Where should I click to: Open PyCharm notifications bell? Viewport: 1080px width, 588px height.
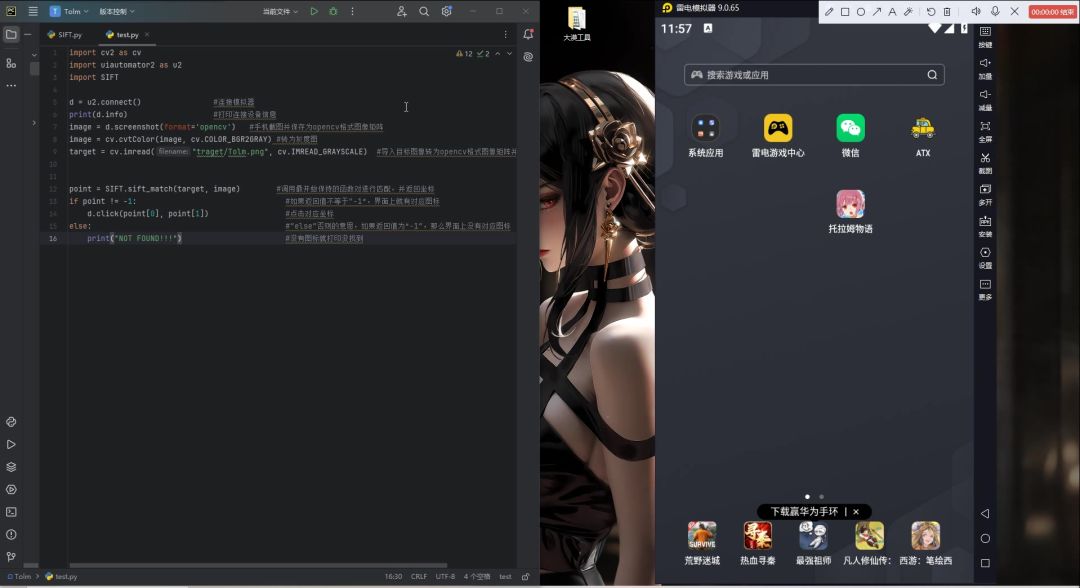[x=528, y=35]
